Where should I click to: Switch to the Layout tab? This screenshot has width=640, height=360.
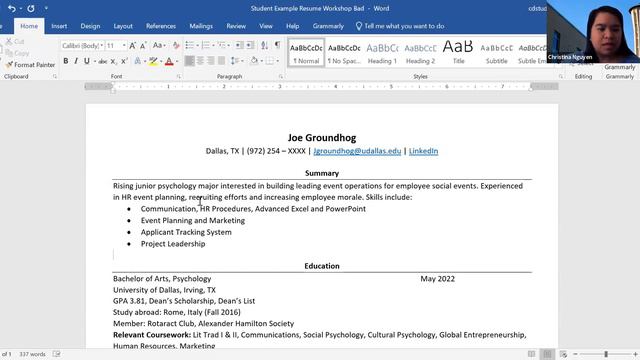(x=123, y=26)
